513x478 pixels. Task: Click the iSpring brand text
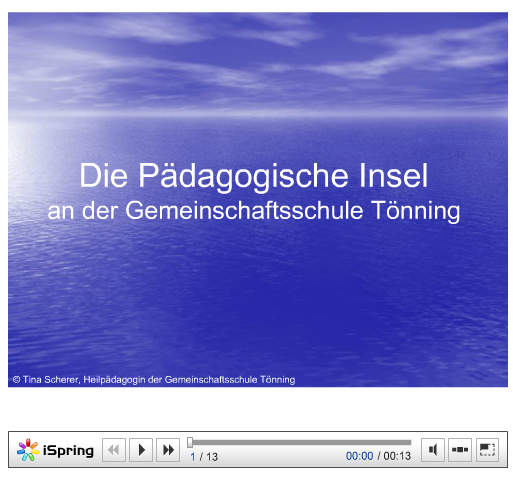pyautogui.click(x=68, y=450)
